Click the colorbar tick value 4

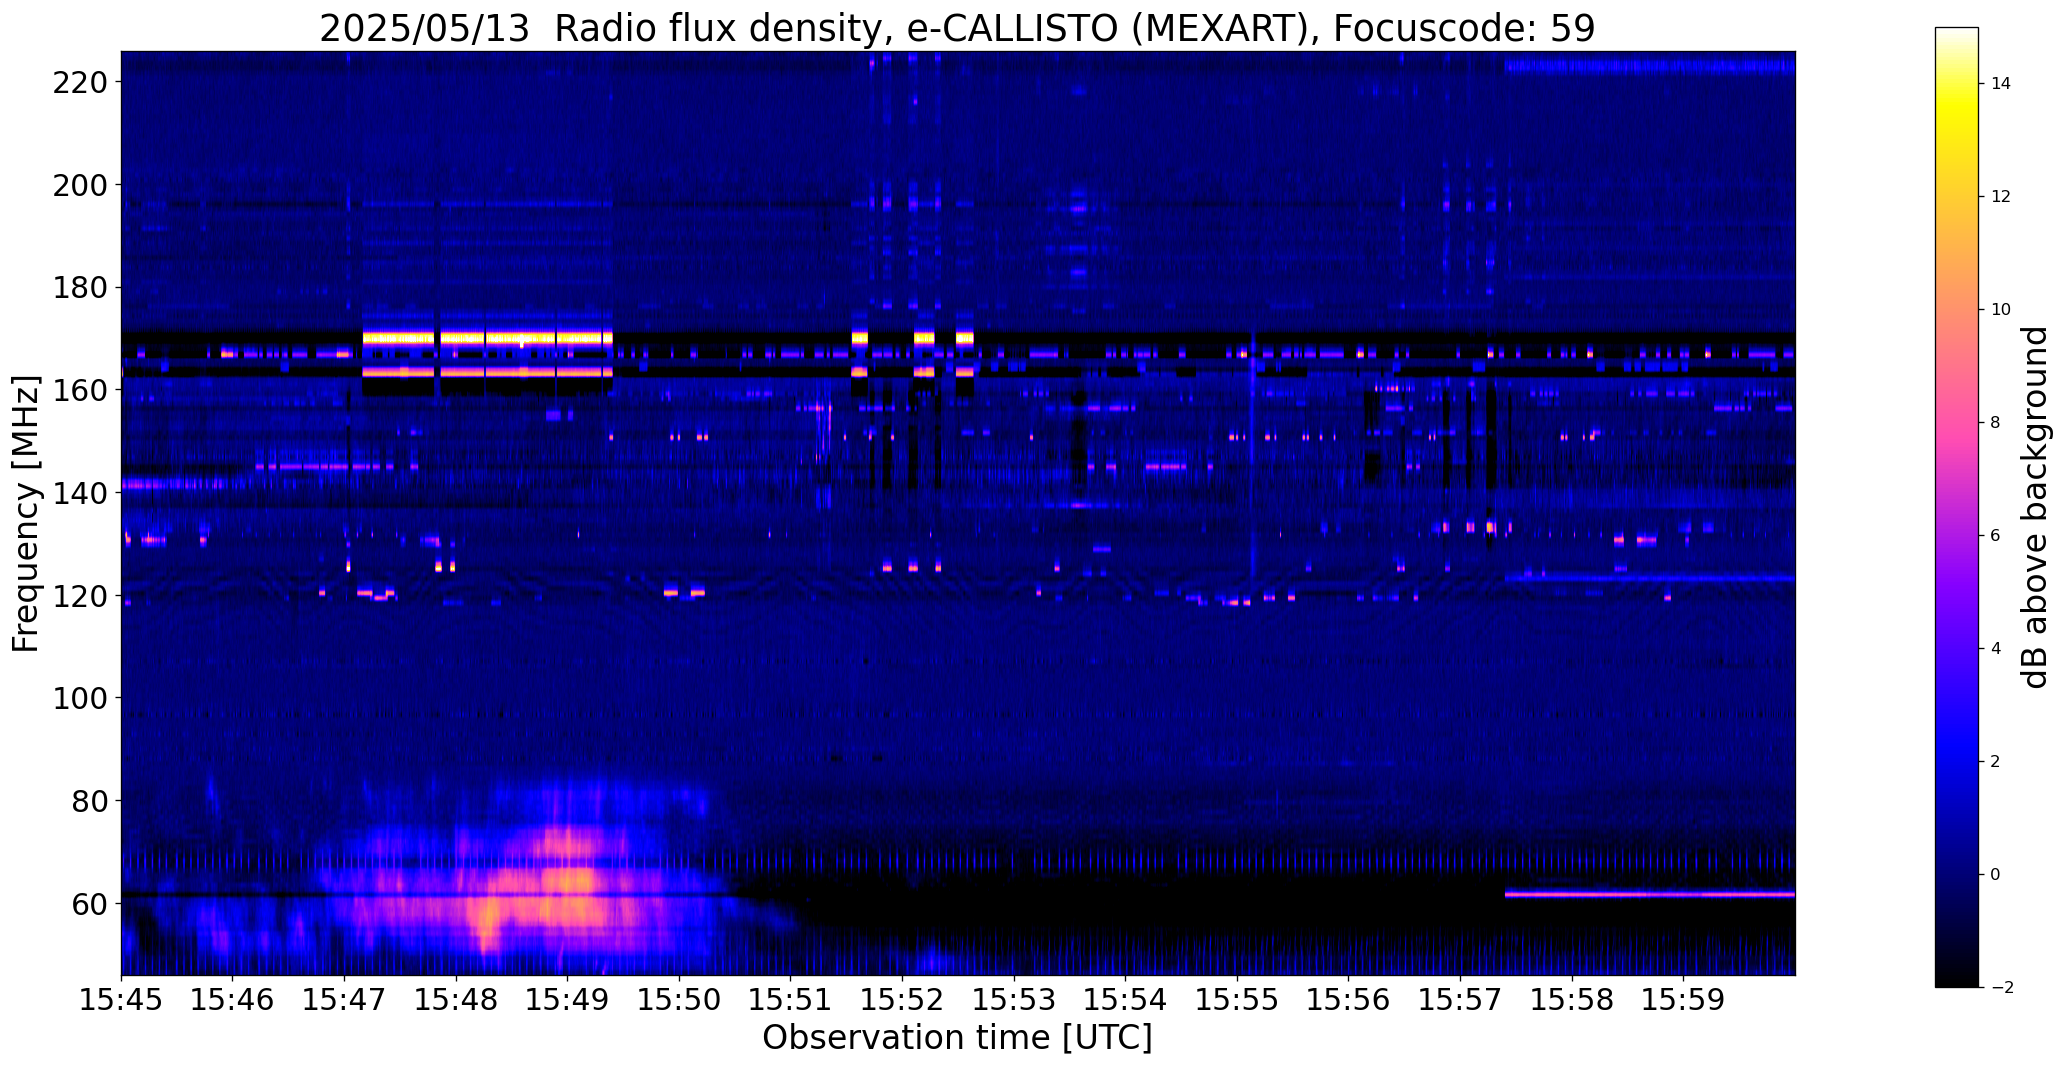pos(1996,649)
